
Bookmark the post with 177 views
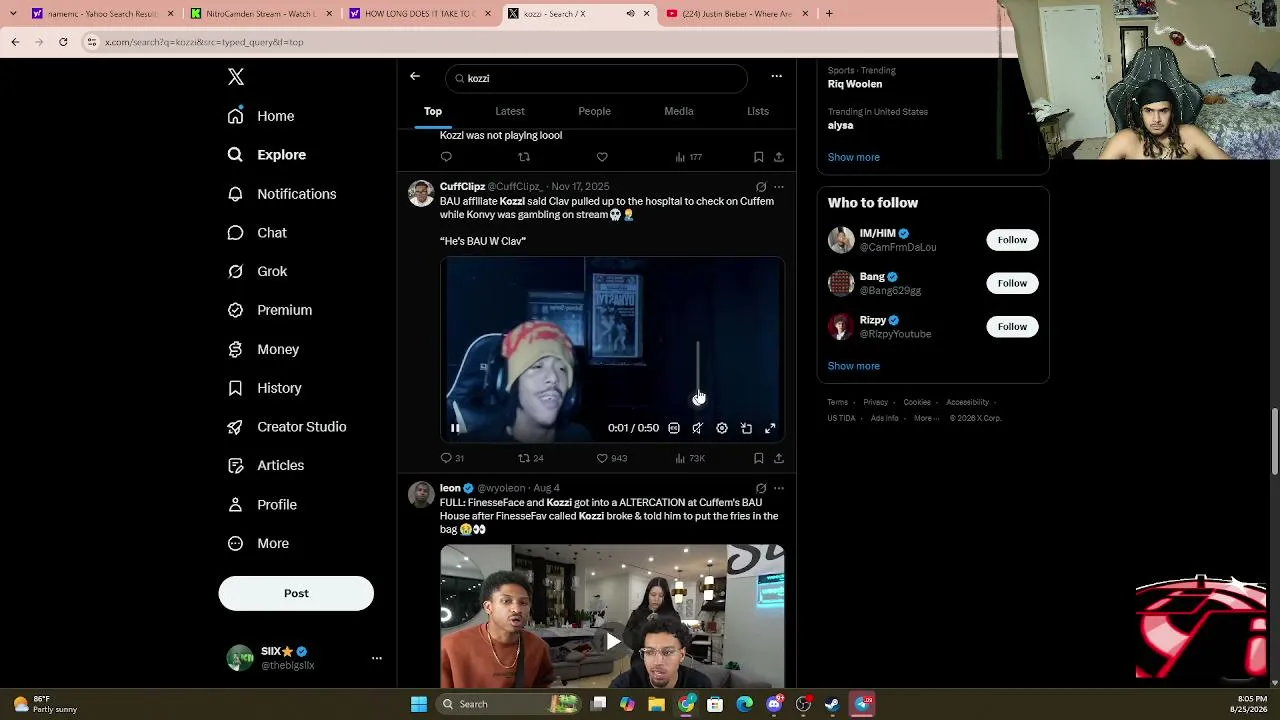pyautogui.click(x=758, y=157)
